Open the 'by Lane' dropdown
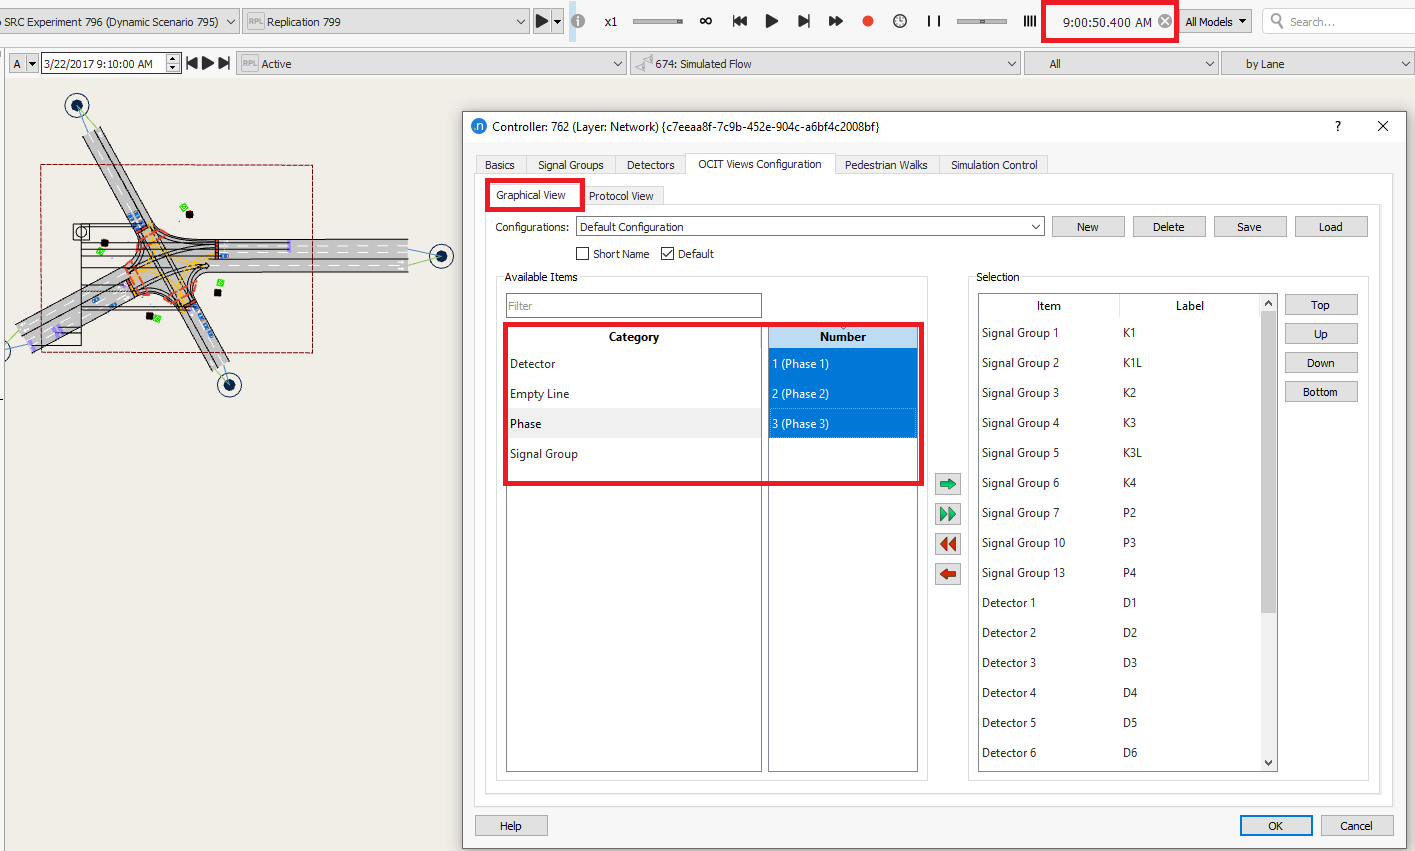 (1317, 64)
